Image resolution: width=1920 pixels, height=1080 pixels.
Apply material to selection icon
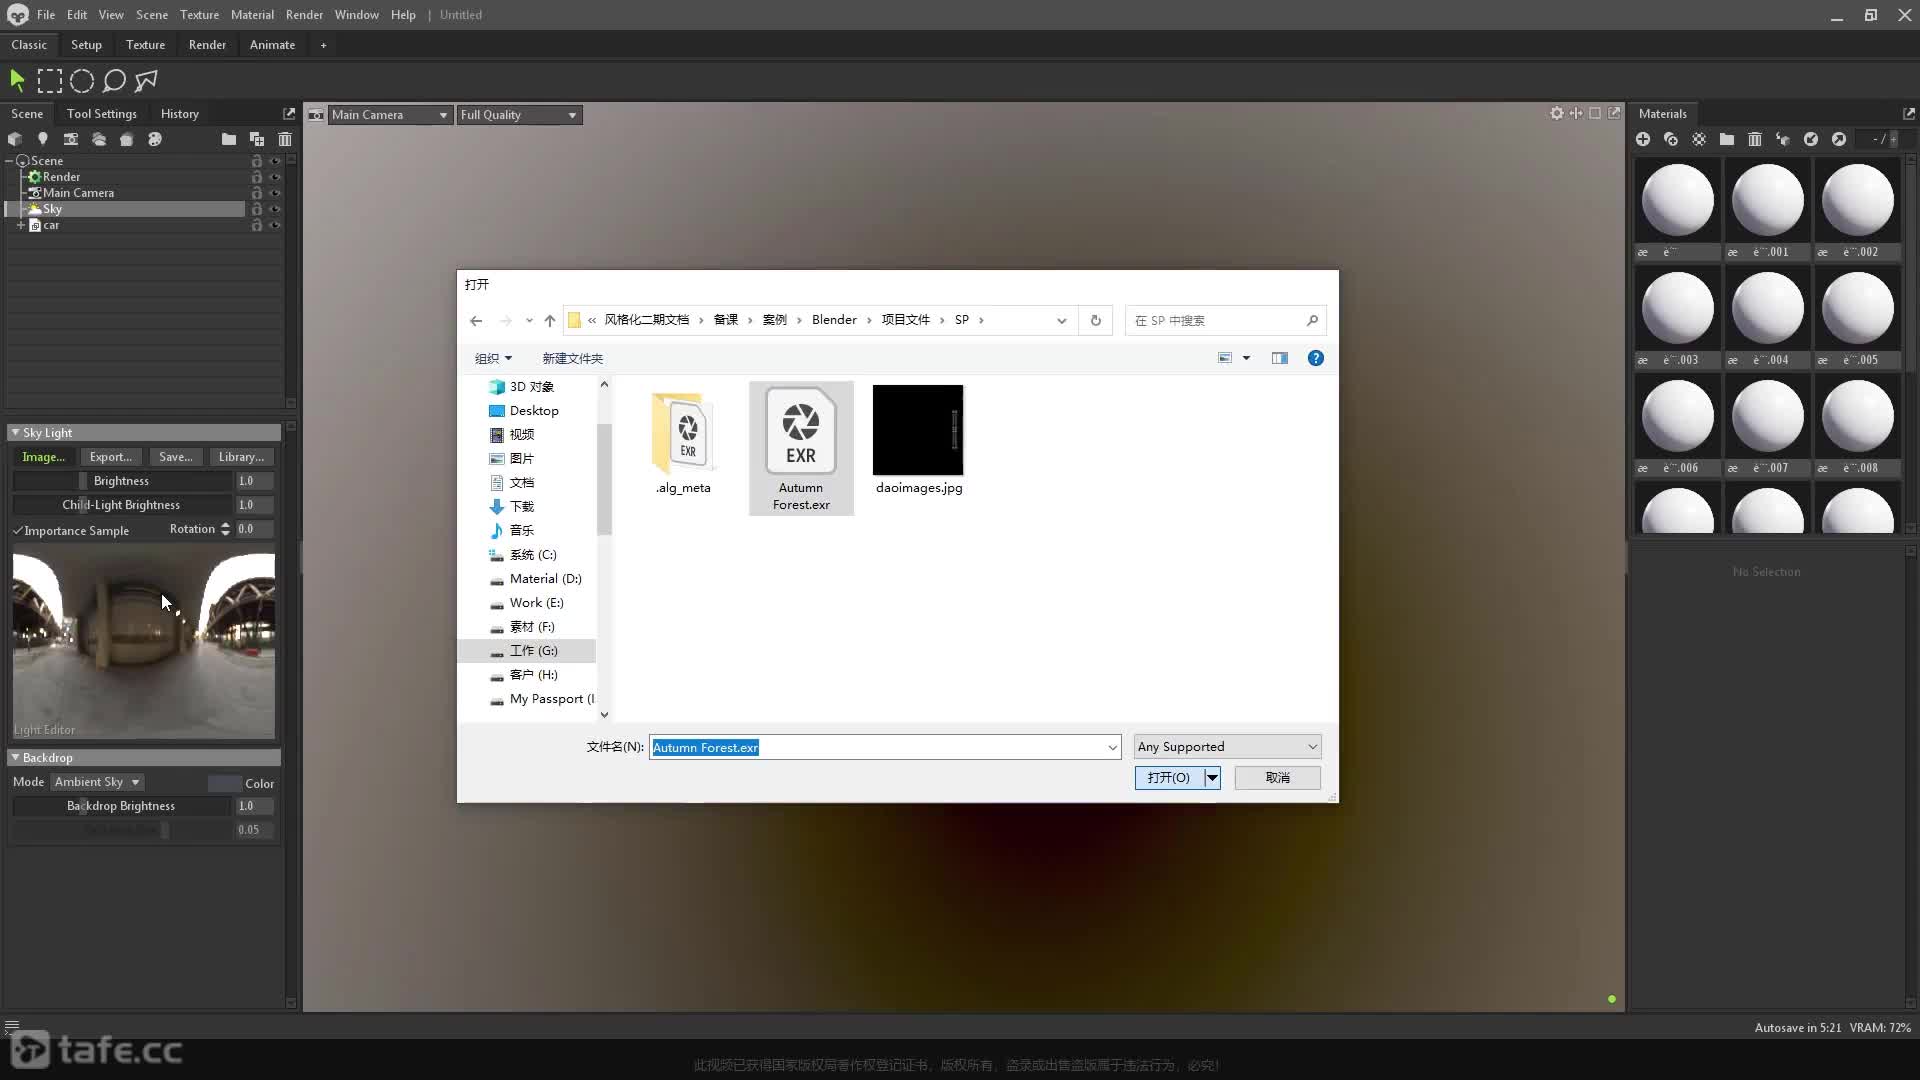[1783, 139]
